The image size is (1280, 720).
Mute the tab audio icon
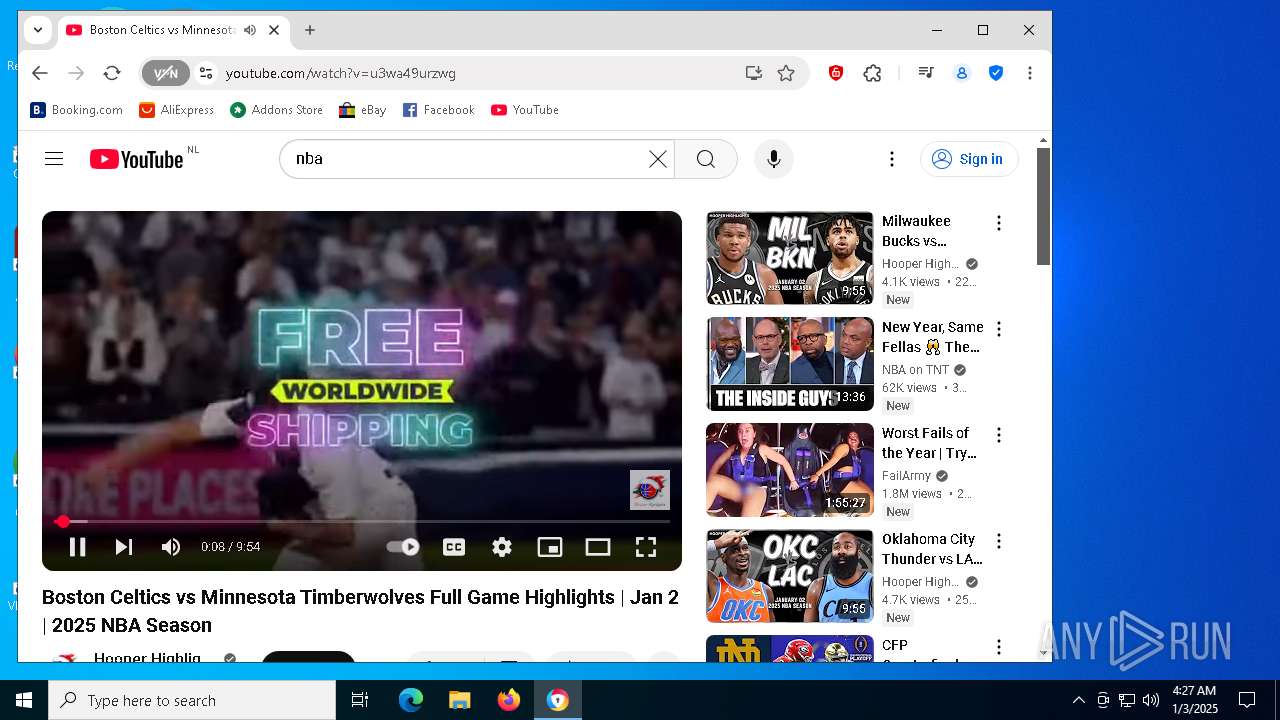pyautogui.click(x=250, y=30)
